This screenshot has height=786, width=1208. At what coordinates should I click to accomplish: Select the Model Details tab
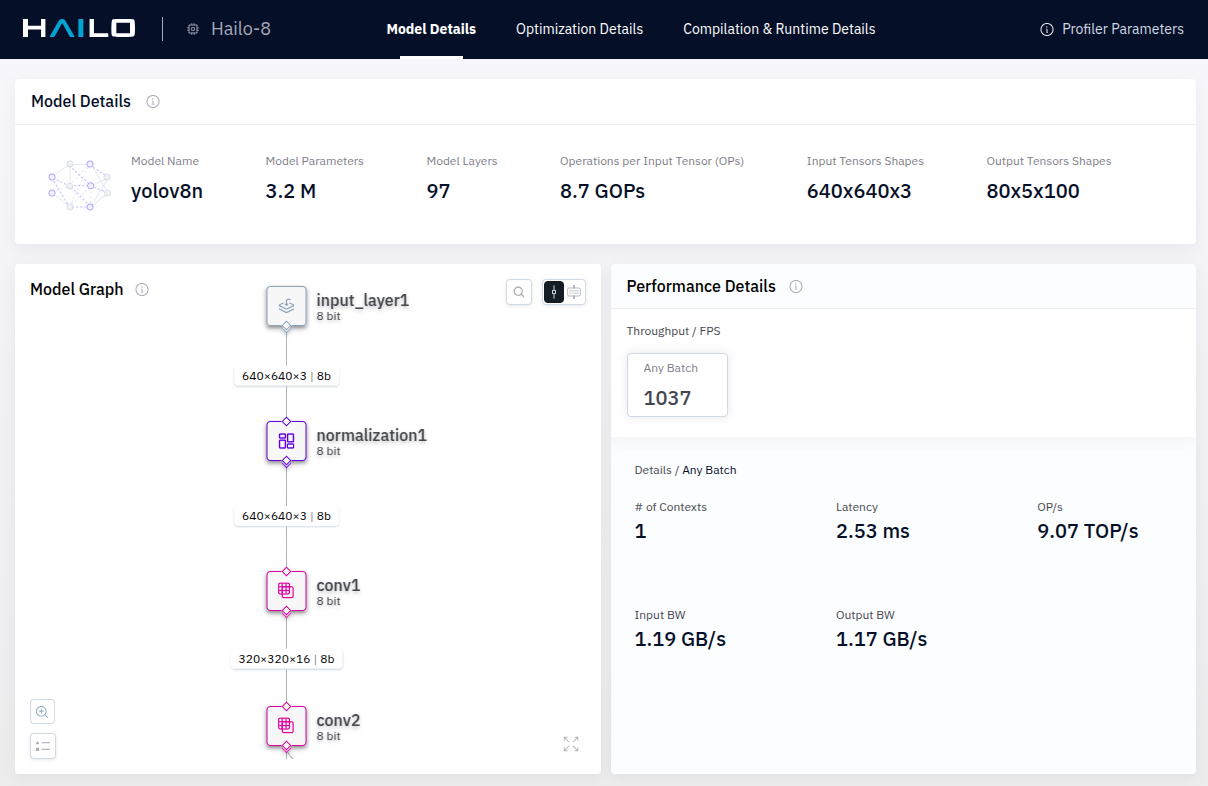tap(431, 29)
